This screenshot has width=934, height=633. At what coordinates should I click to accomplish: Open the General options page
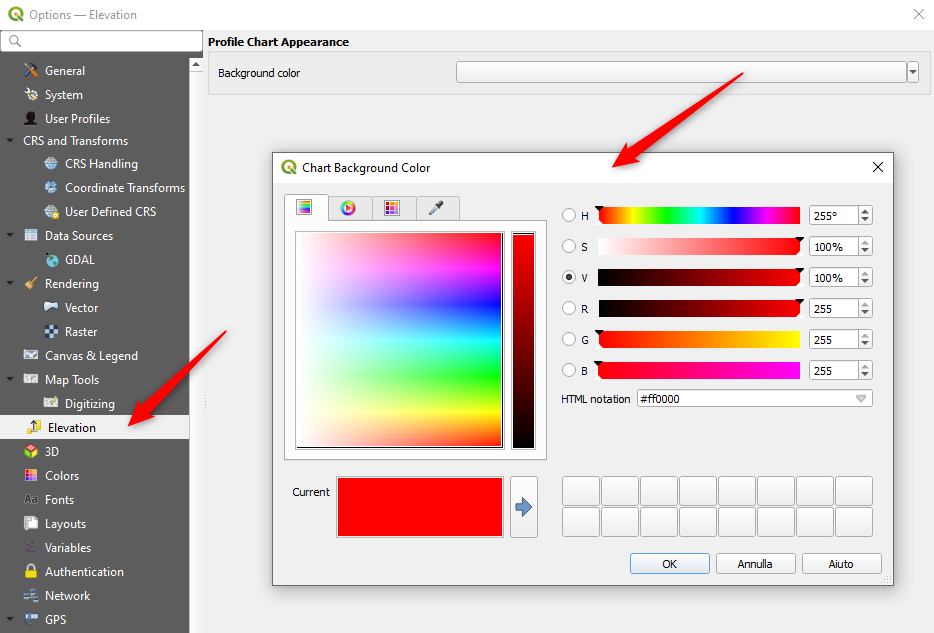click(64, 71)
